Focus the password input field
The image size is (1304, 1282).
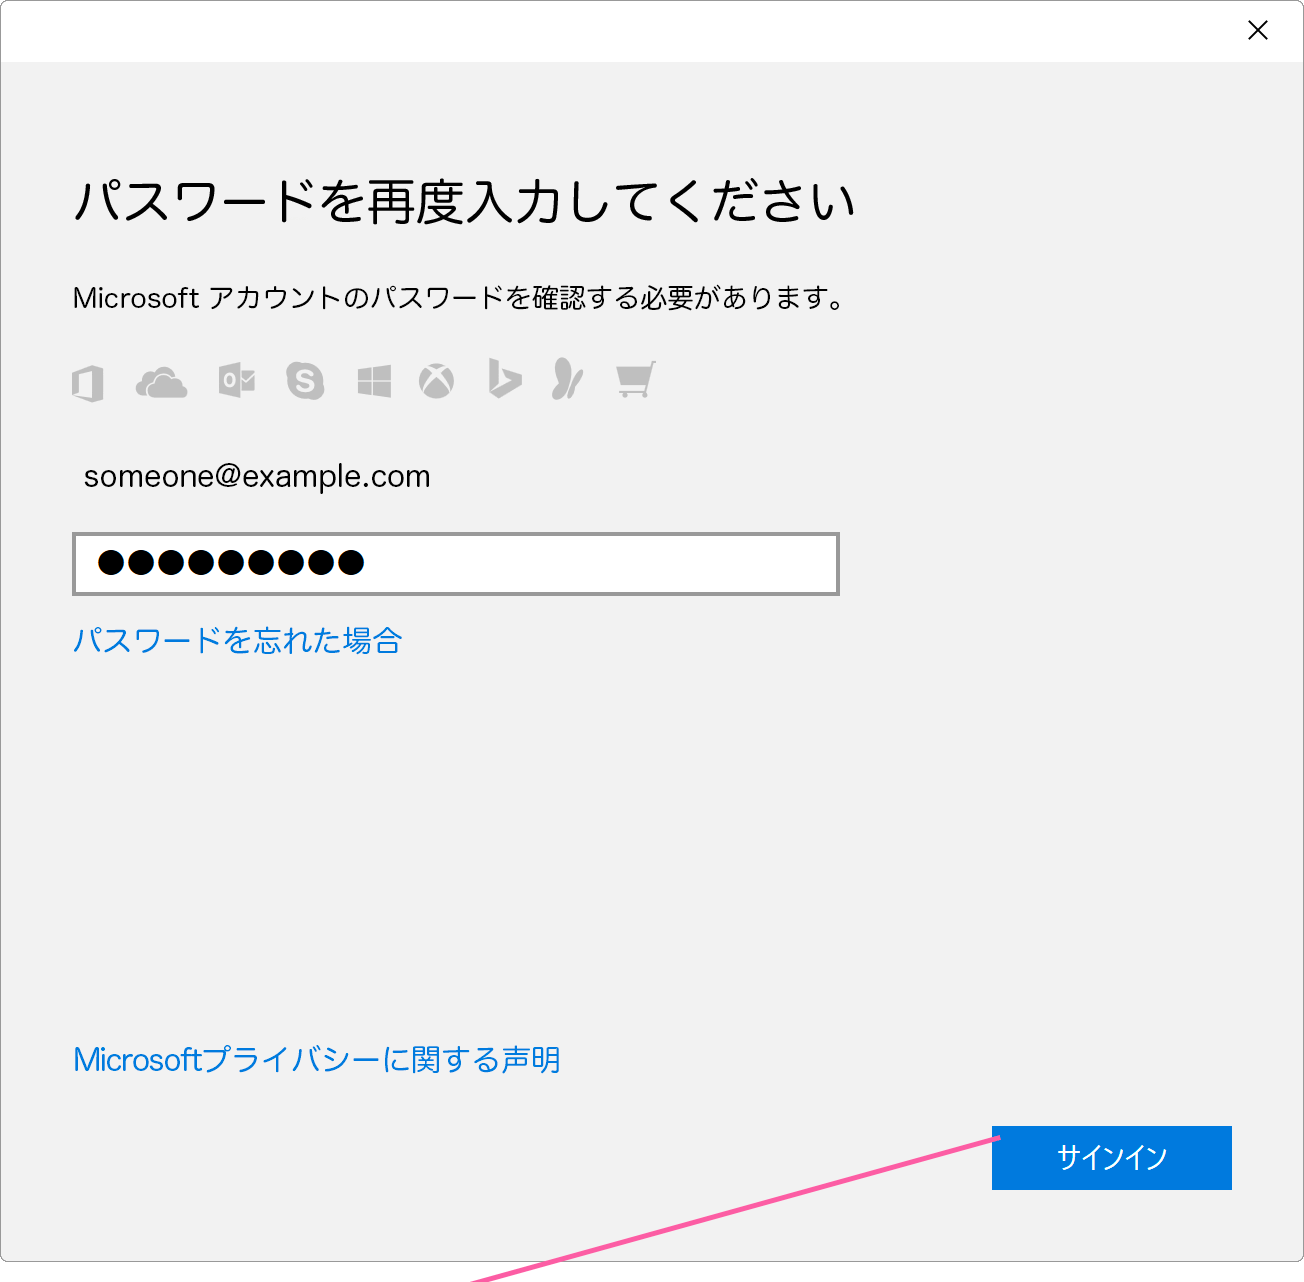pos(456,564)
